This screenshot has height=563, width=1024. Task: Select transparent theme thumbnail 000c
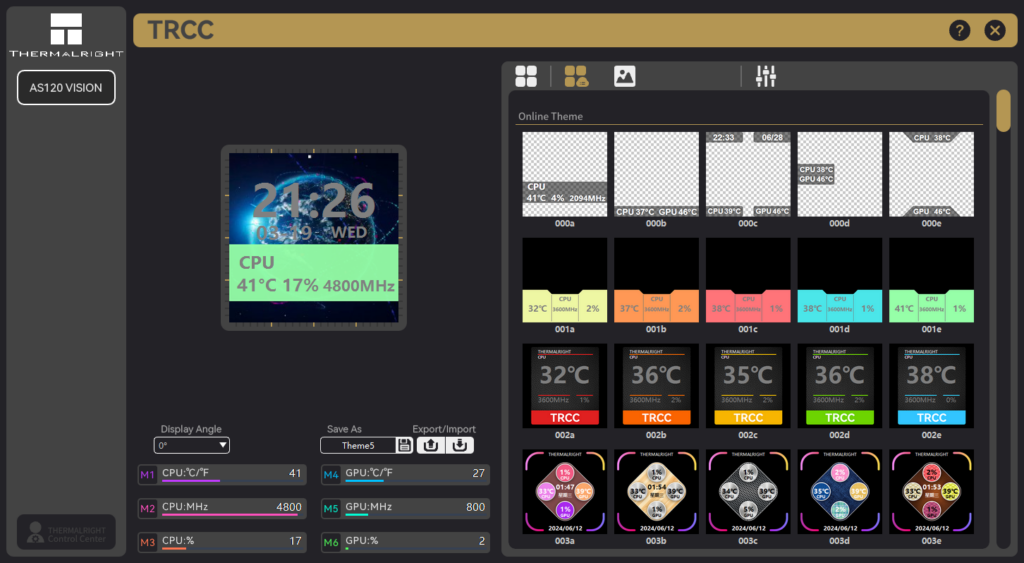tap(748, 174)
